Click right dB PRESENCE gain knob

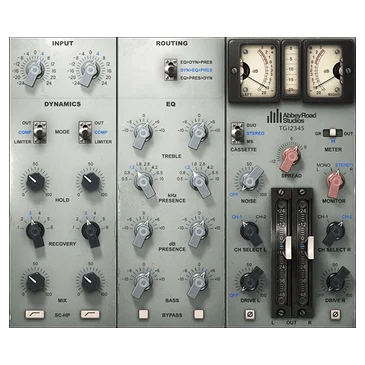(x=198, y=232)
